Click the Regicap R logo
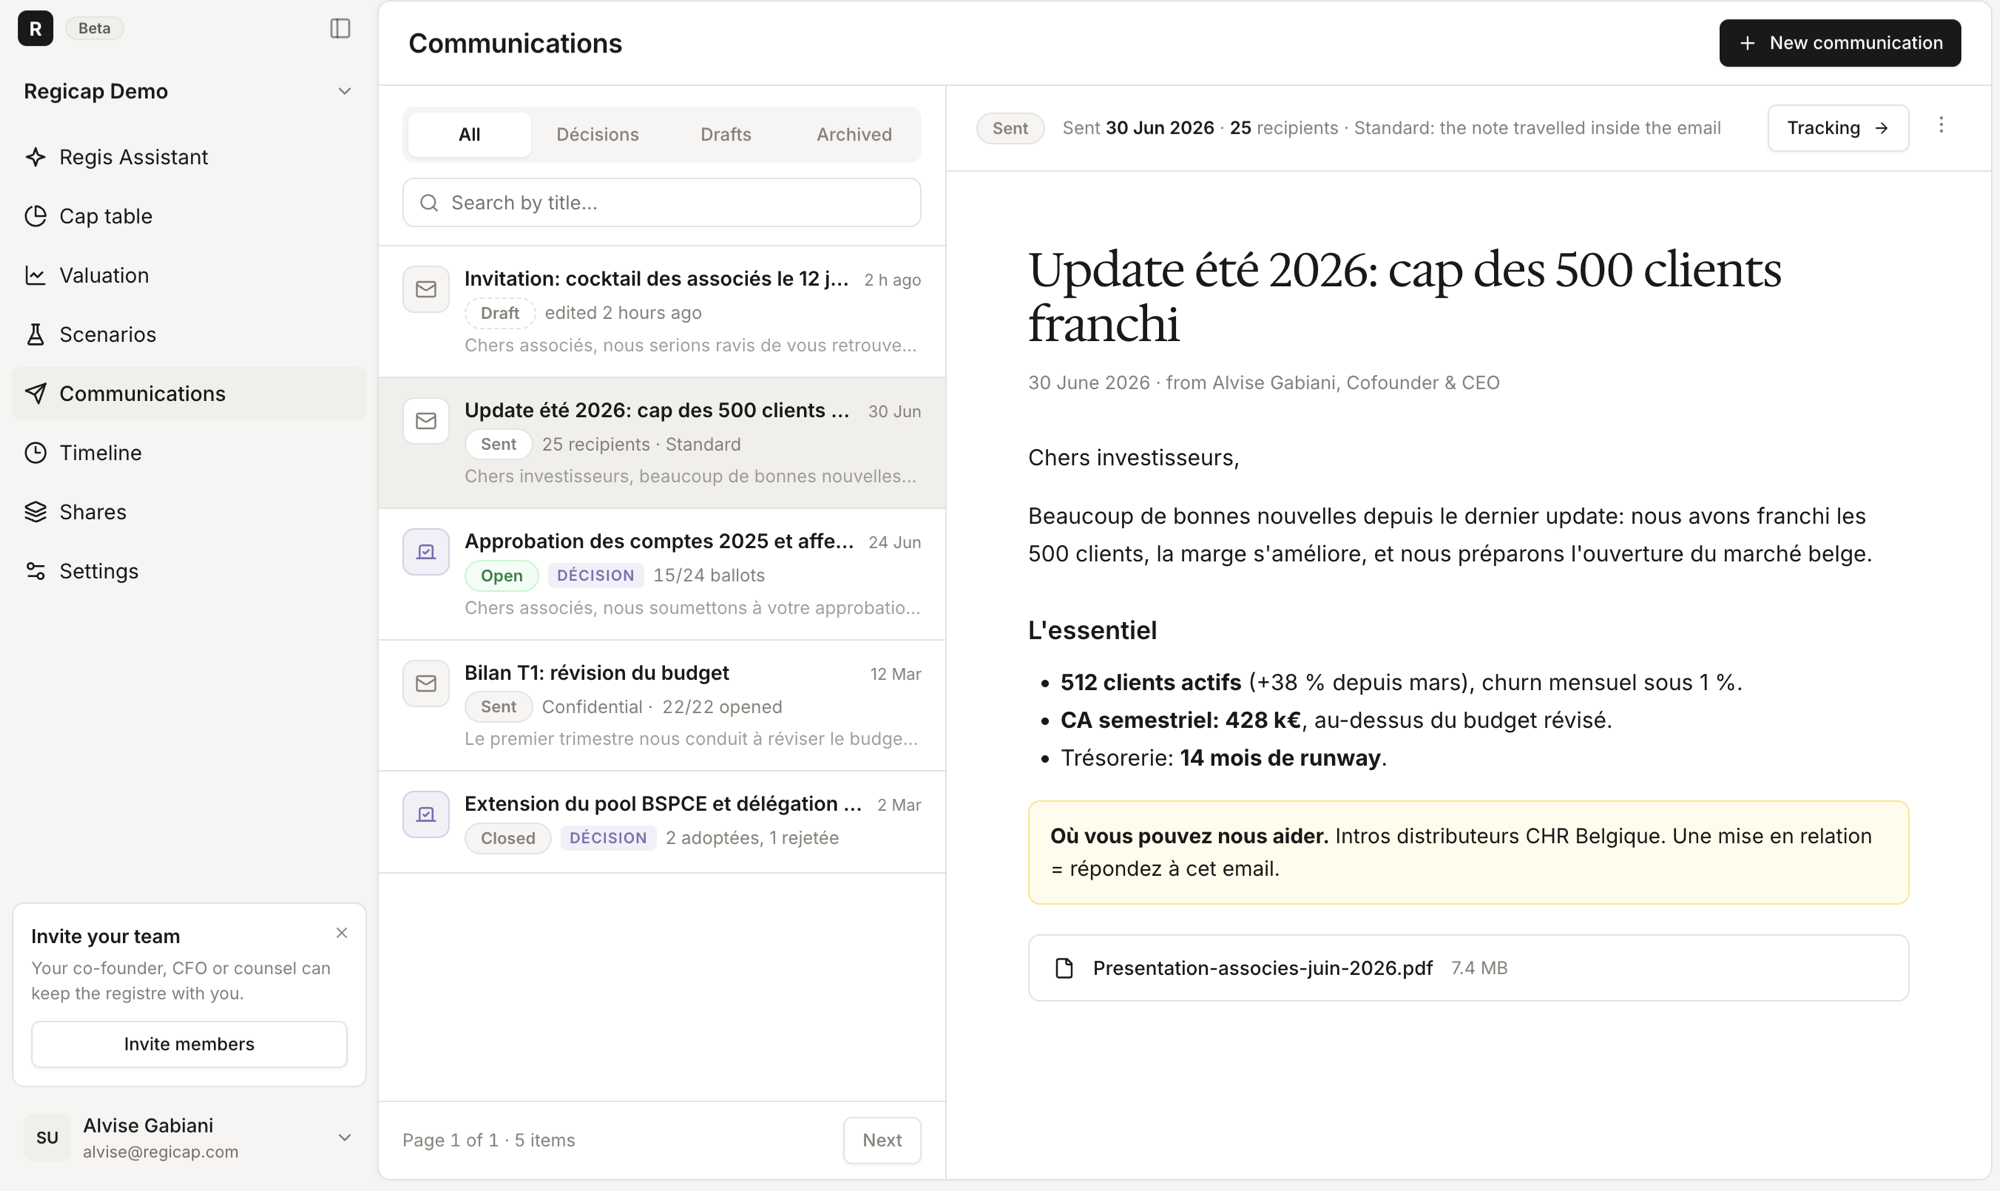This screenshot has width=2000, height=1191. [x=35, y=28]
